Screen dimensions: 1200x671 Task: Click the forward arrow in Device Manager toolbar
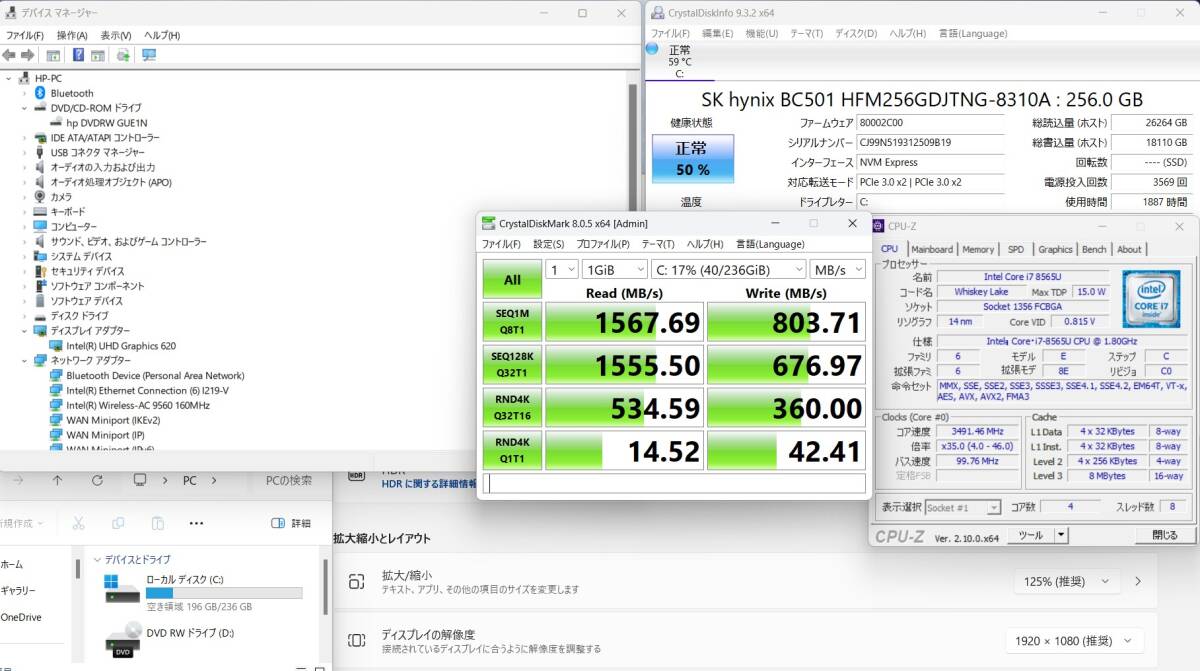pos(26,55)
